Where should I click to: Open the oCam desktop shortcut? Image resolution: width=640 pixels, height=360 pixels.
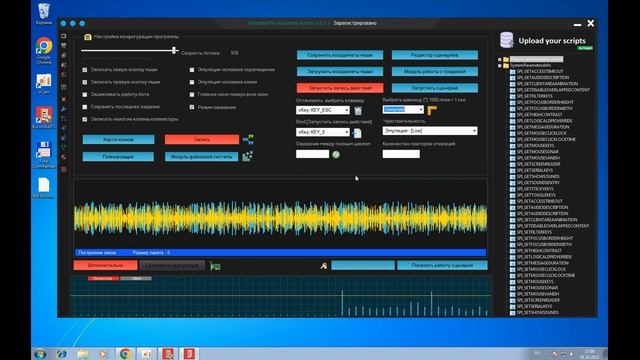click(x=44, y=84)
